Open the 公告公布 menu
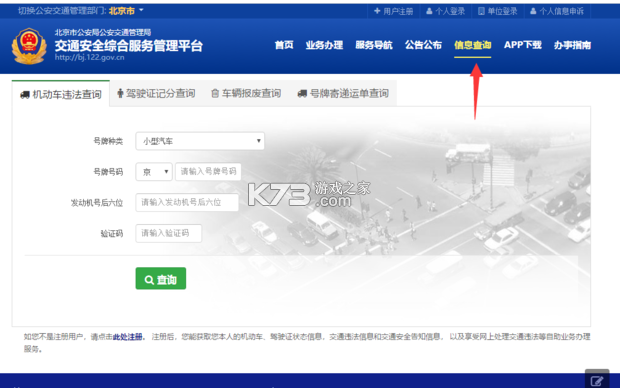Viewport: 620px width, 388px height. (423, 45)
